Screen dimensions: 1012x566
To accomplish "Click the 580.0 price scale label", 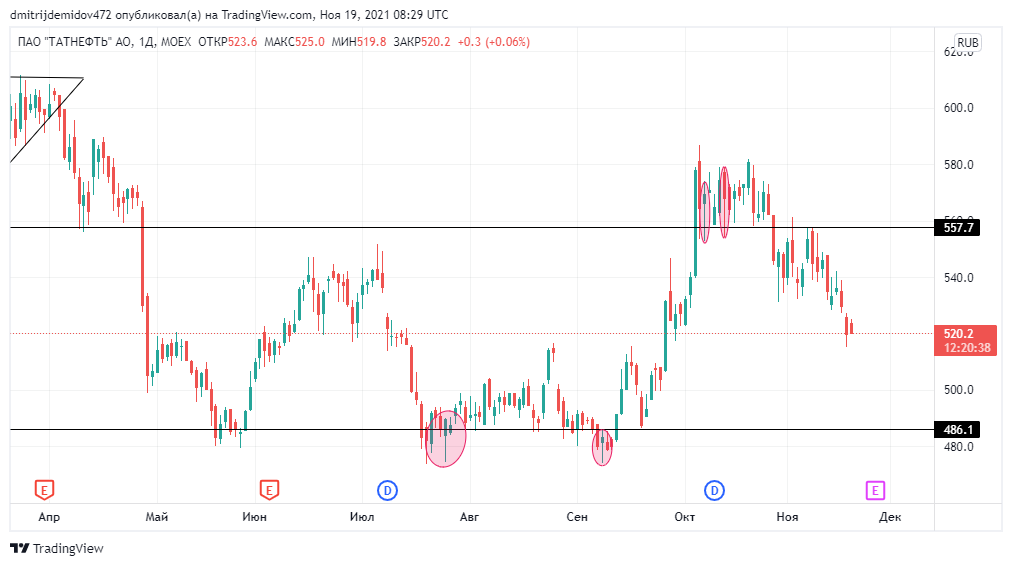I will click(x=958, y=165).
